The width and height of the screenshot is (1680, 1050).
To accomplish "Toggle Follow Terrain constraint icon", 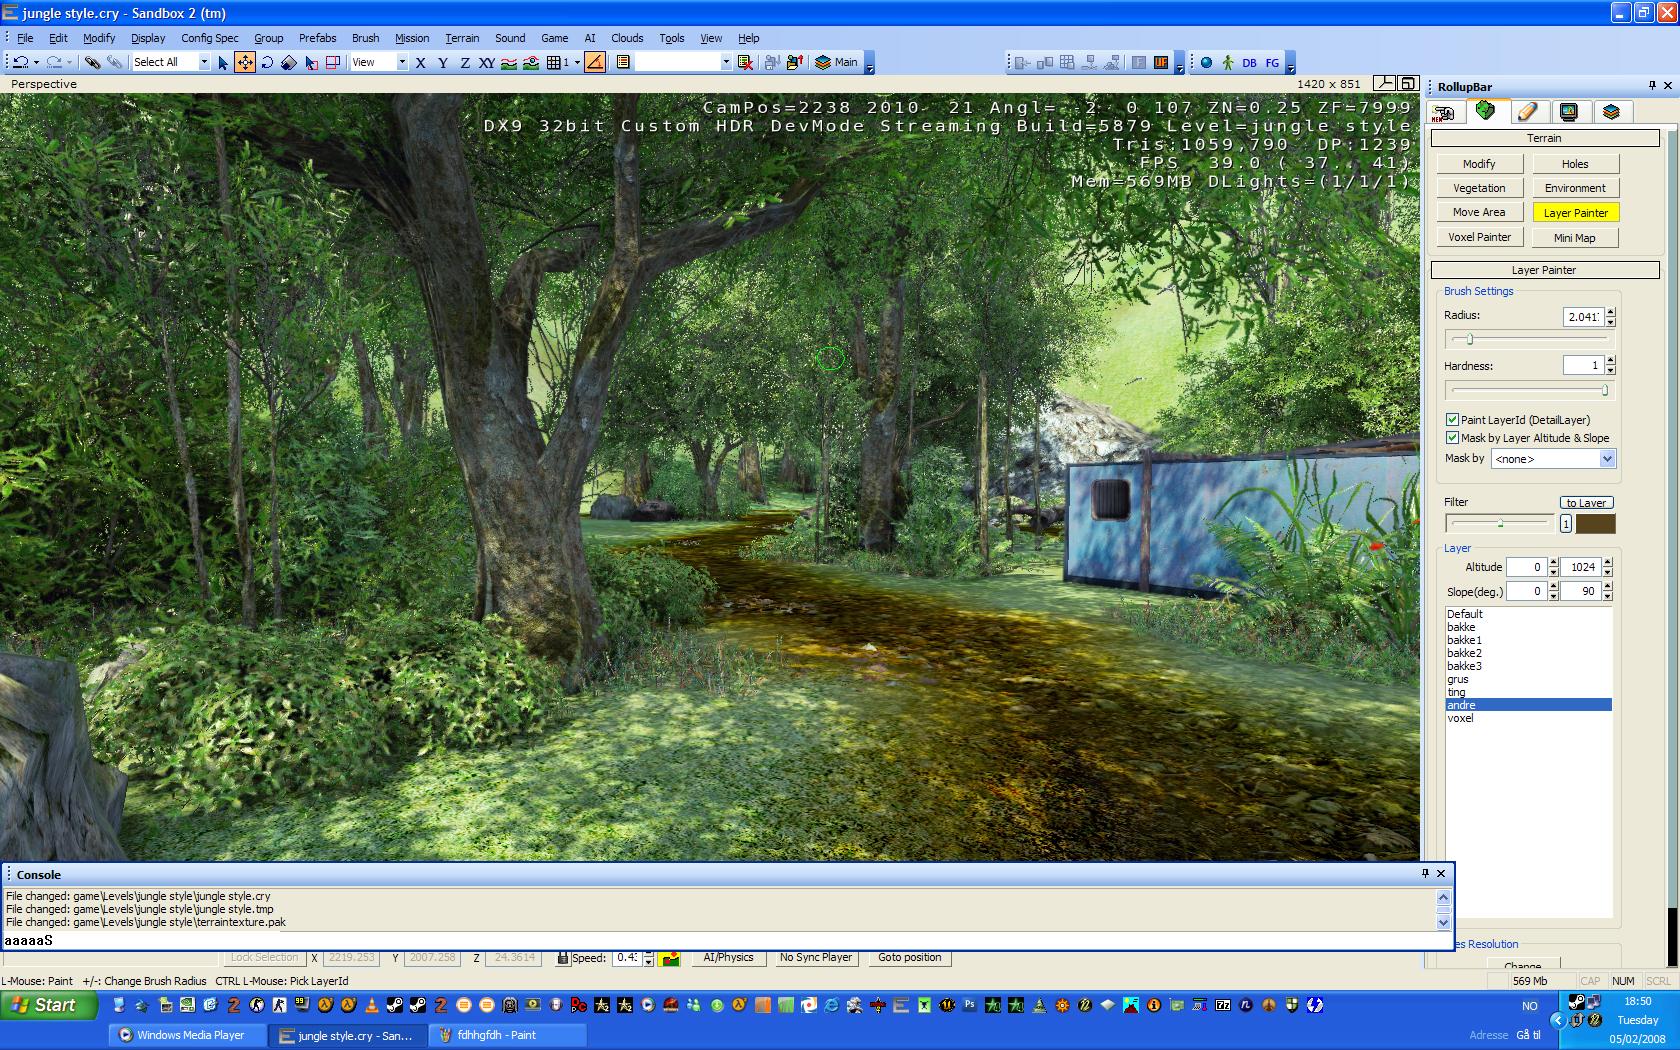I will point(509,62).
